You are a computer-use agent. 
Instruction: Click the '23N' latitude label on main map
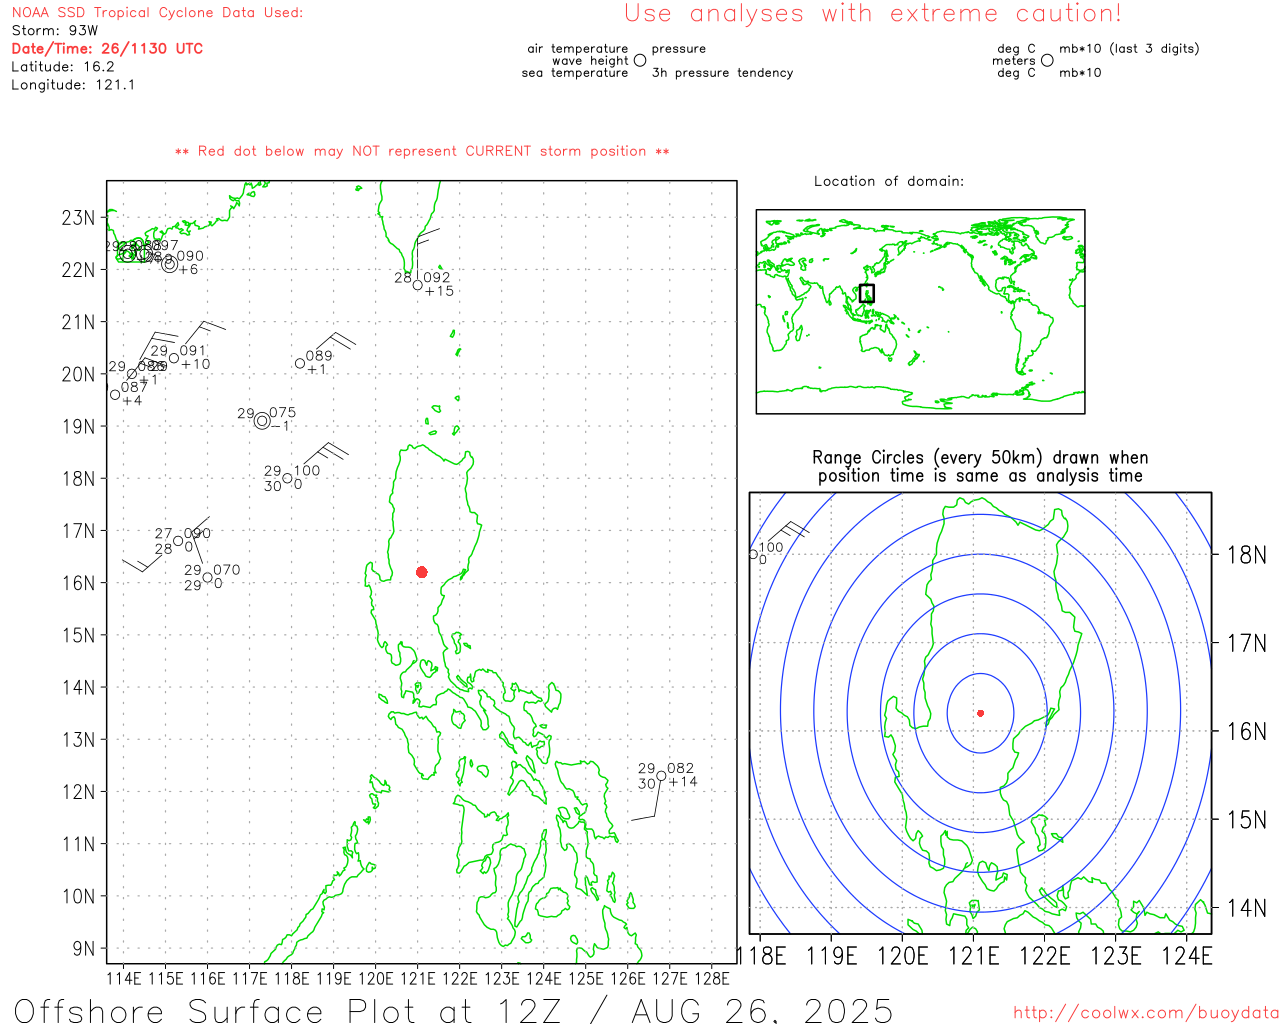[x=79, y=218]
